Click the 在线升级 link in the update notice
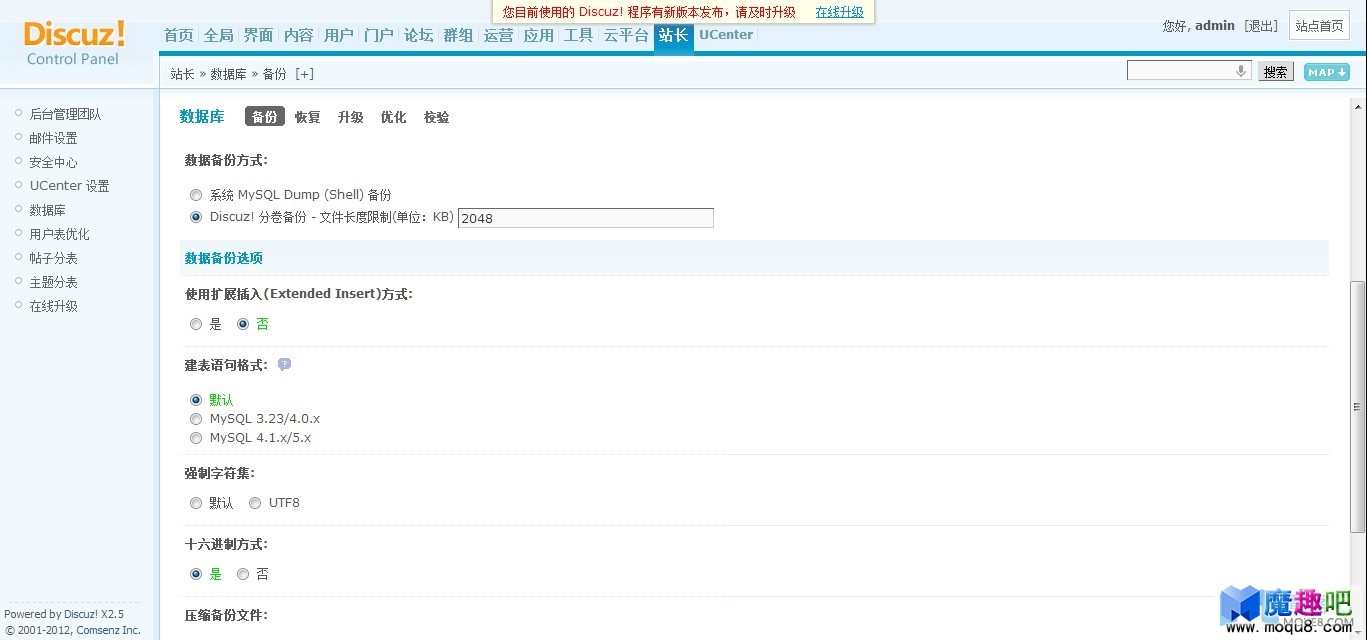The image size is (1367, 640). [x=839, y=12]
